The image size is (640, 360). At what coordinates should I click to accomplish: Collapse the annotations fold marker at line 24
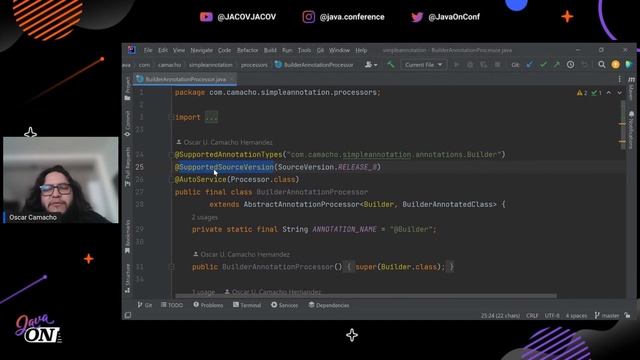[x=171, y=155]
